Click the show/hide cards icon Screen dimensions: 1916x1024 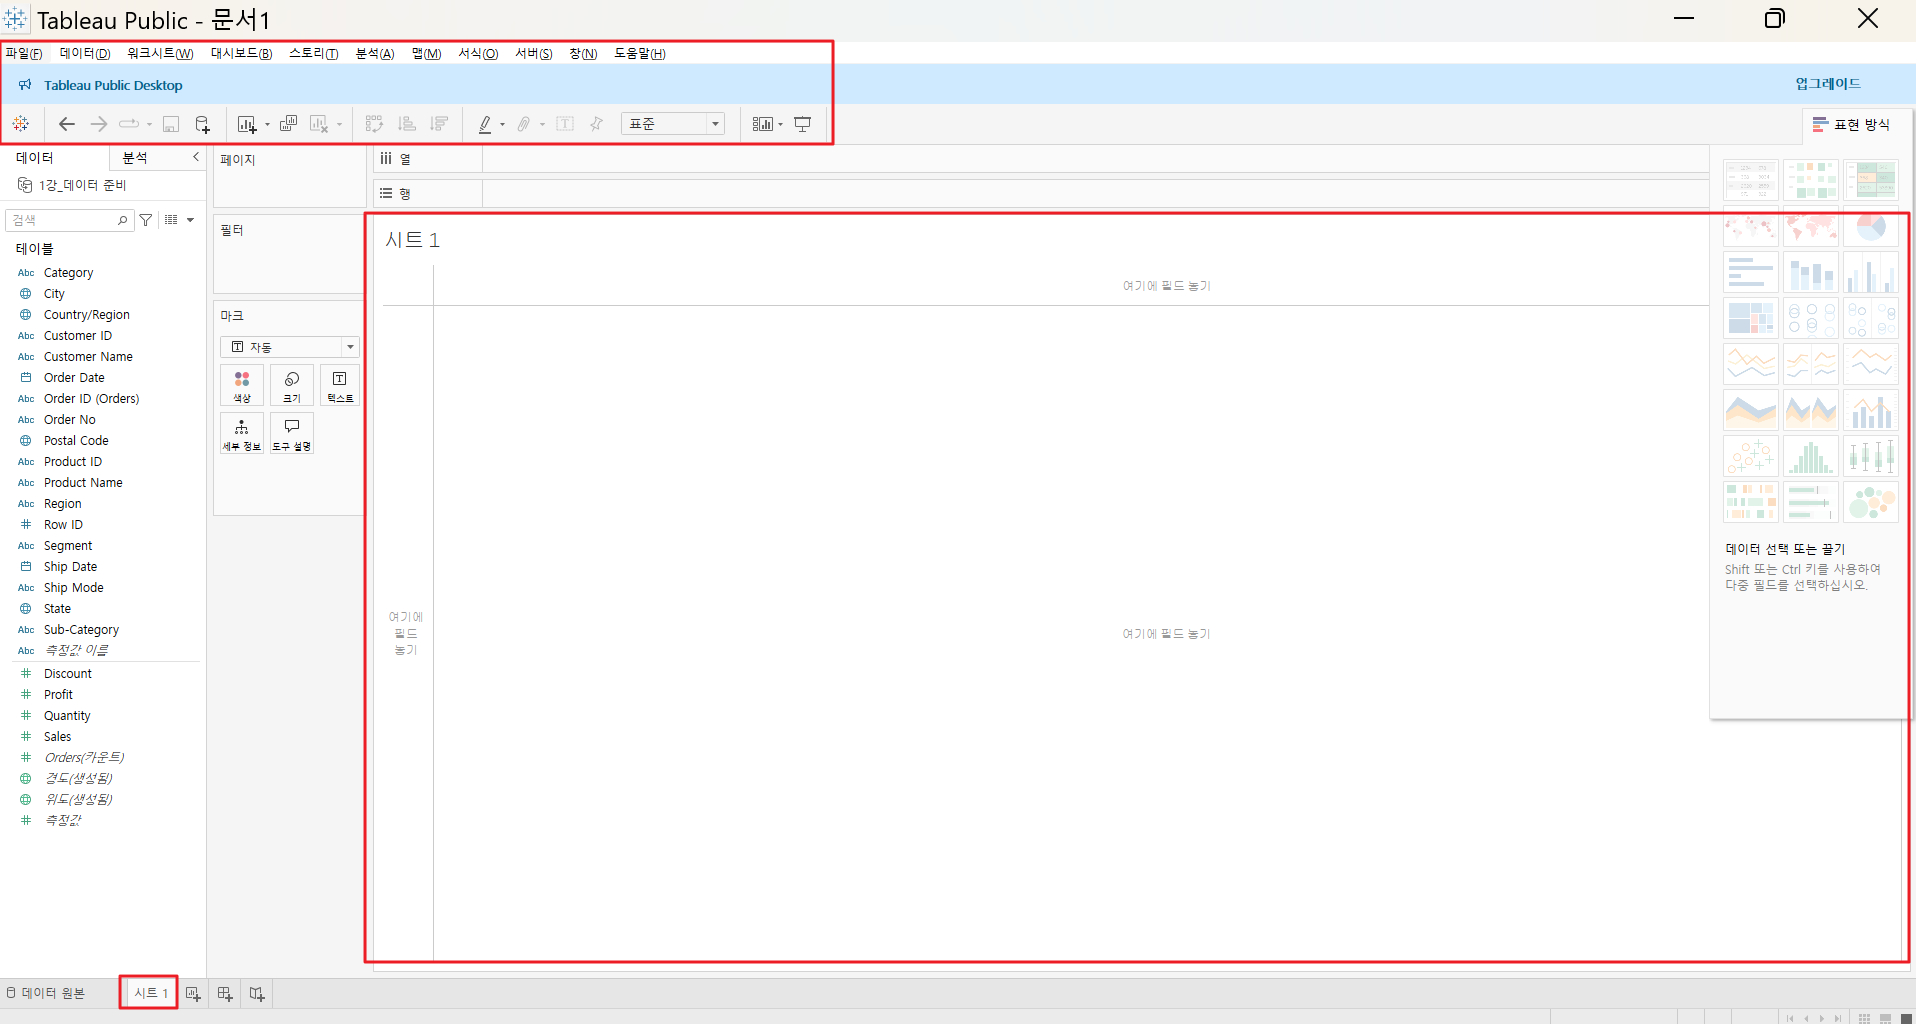[x=763, y=124]
